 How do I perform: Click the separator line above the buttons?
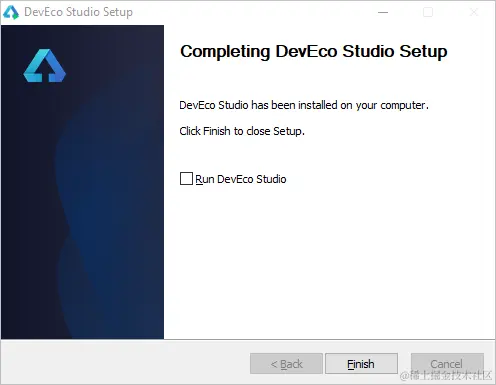pos(248,340)
